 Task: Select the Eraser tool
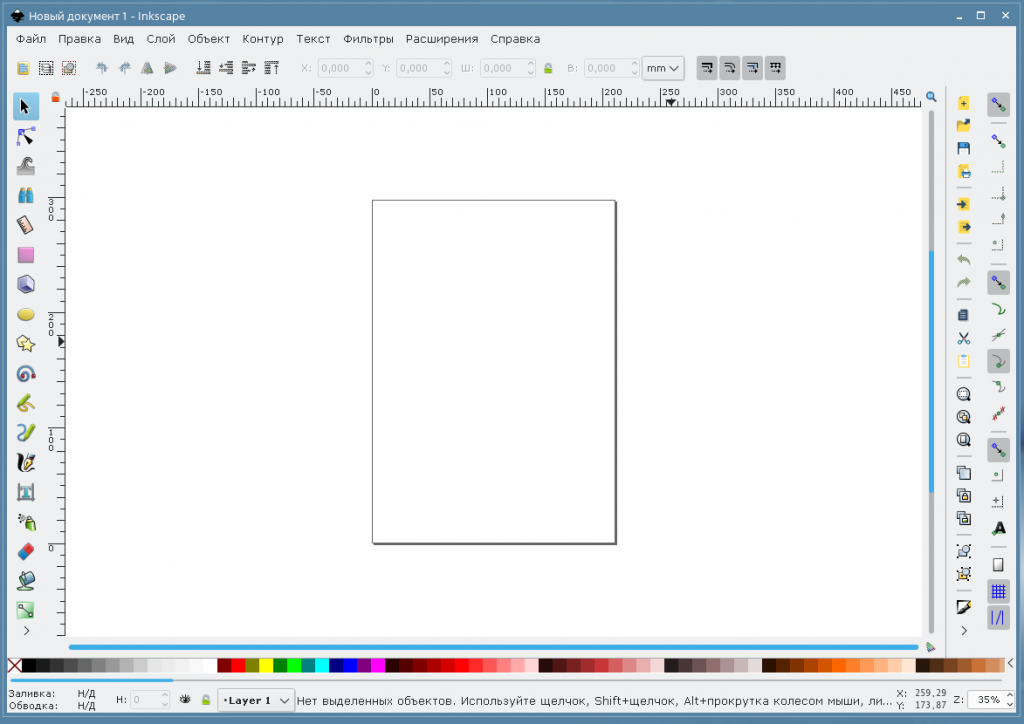pyautogui.click(x=25, y=552)
